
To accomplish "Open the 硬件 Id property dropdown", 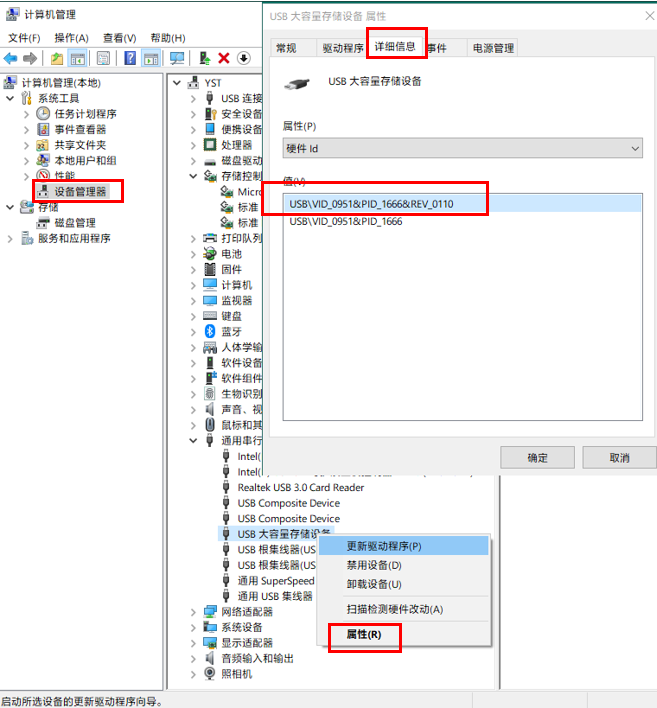I will 462,148.
